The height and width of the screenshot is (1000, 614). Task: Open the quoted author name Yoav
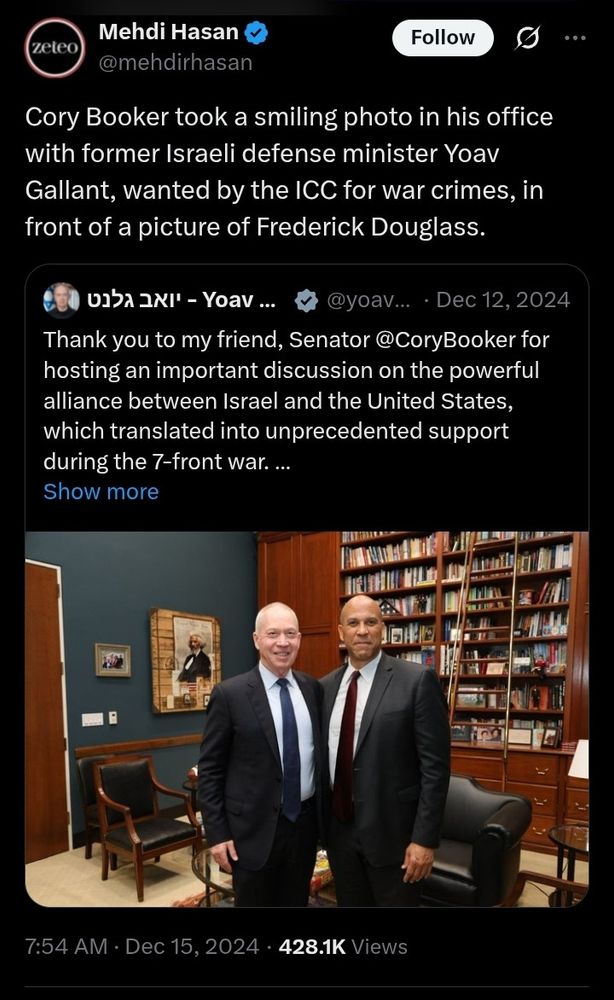[x=181, y=300]
